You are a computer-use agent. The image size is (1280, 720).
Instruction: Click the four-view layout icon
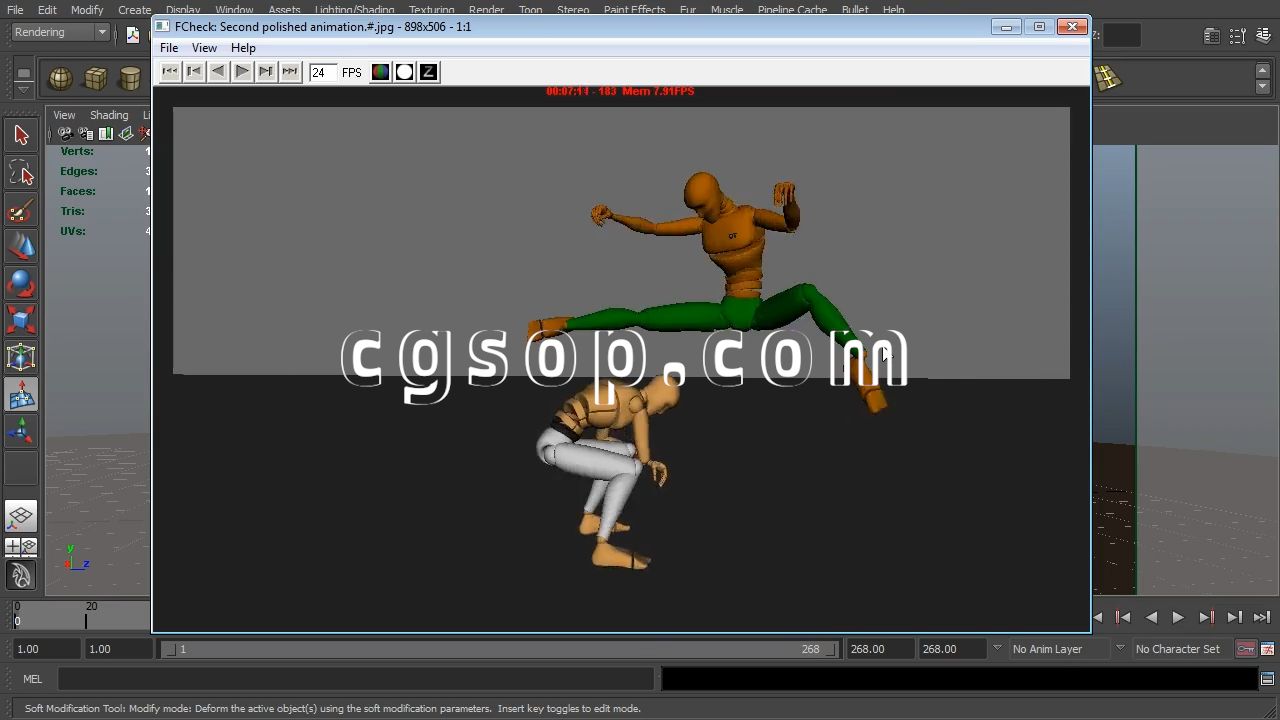21,546
